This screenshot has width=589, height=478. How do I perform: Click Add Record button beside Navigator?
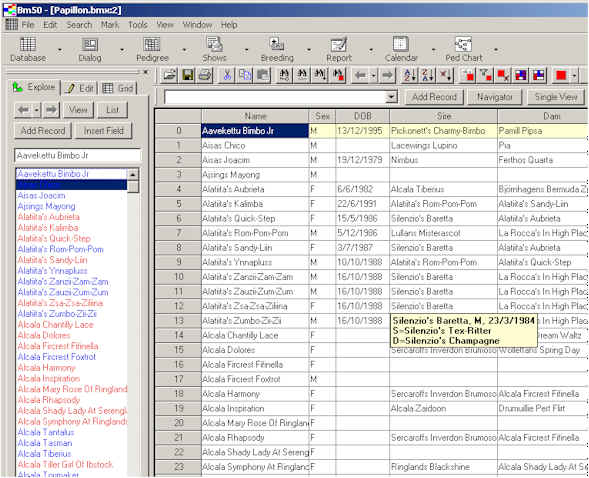[x=434, y=97]
